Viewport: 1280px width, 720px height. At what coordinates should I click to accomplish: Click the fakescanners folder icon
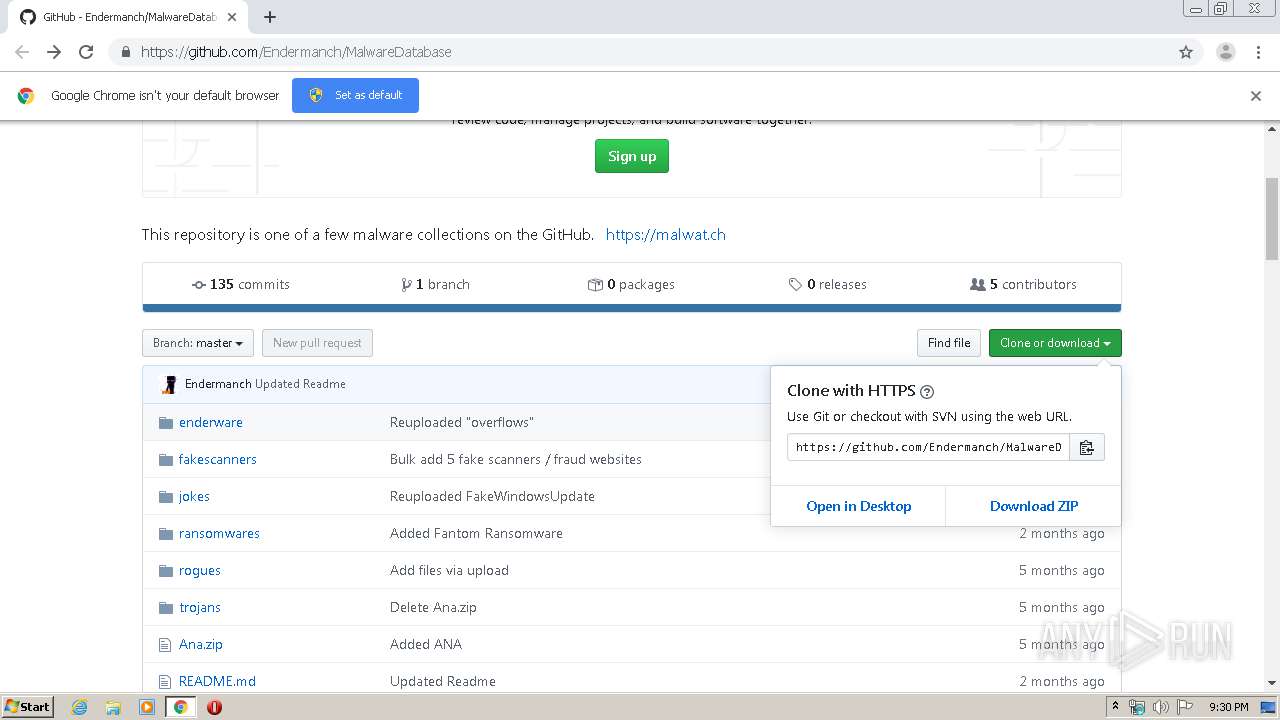[166, 460]
